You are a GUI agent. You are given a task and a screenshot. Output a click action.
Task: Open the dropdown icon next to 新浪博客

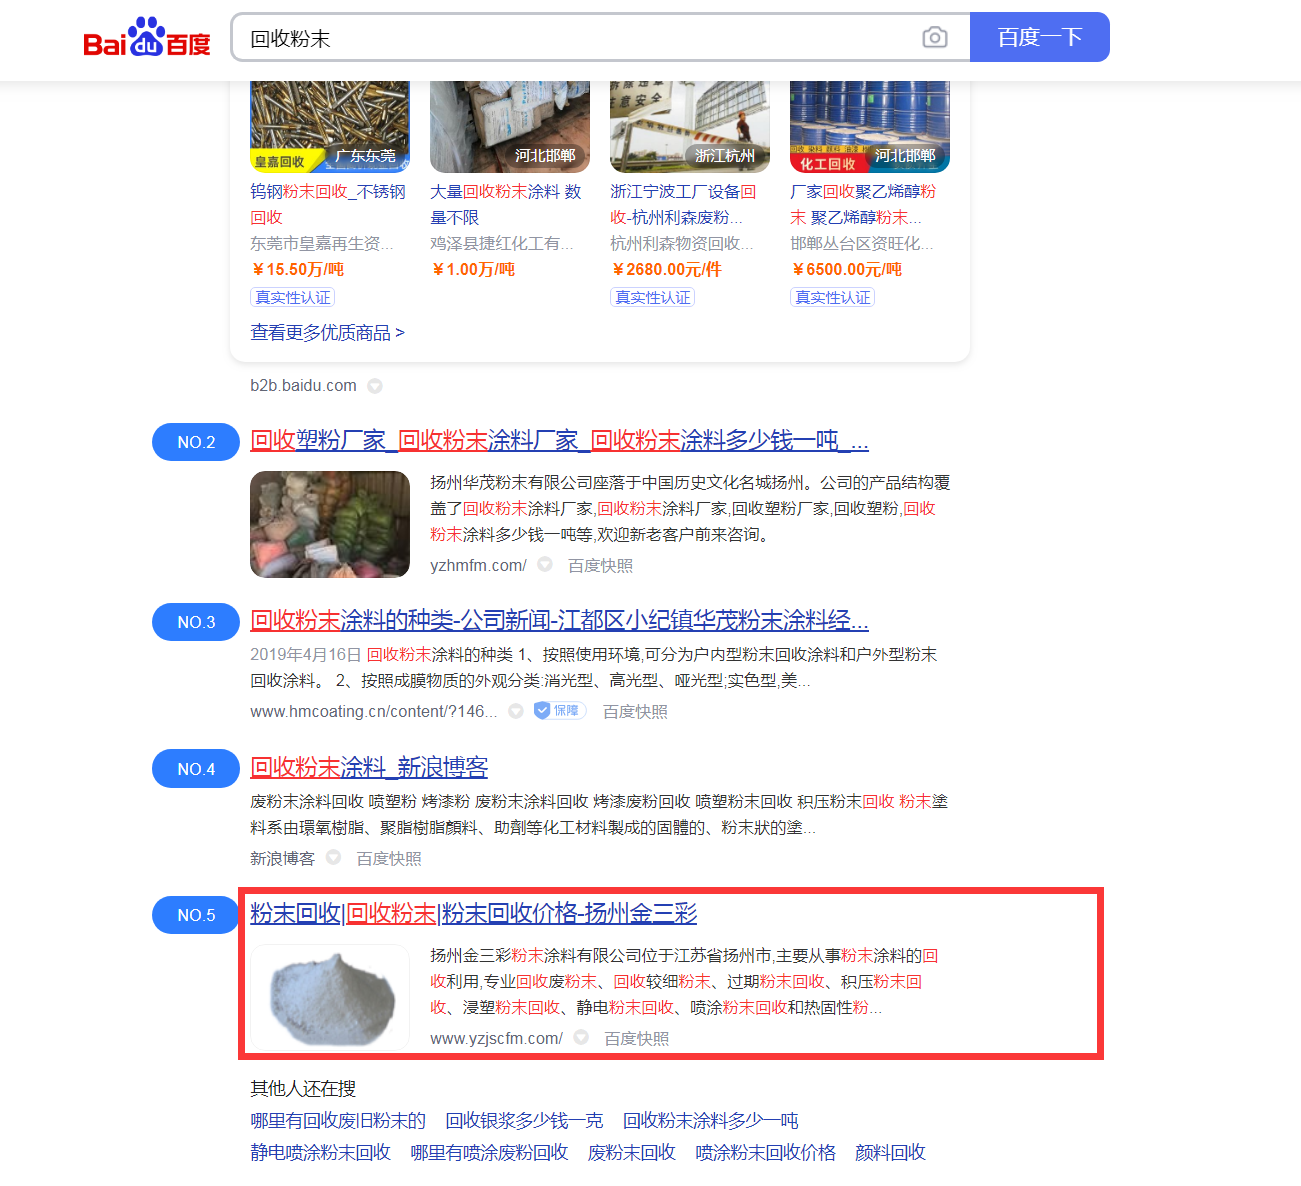pyautogui.click(x=334, y=858)
